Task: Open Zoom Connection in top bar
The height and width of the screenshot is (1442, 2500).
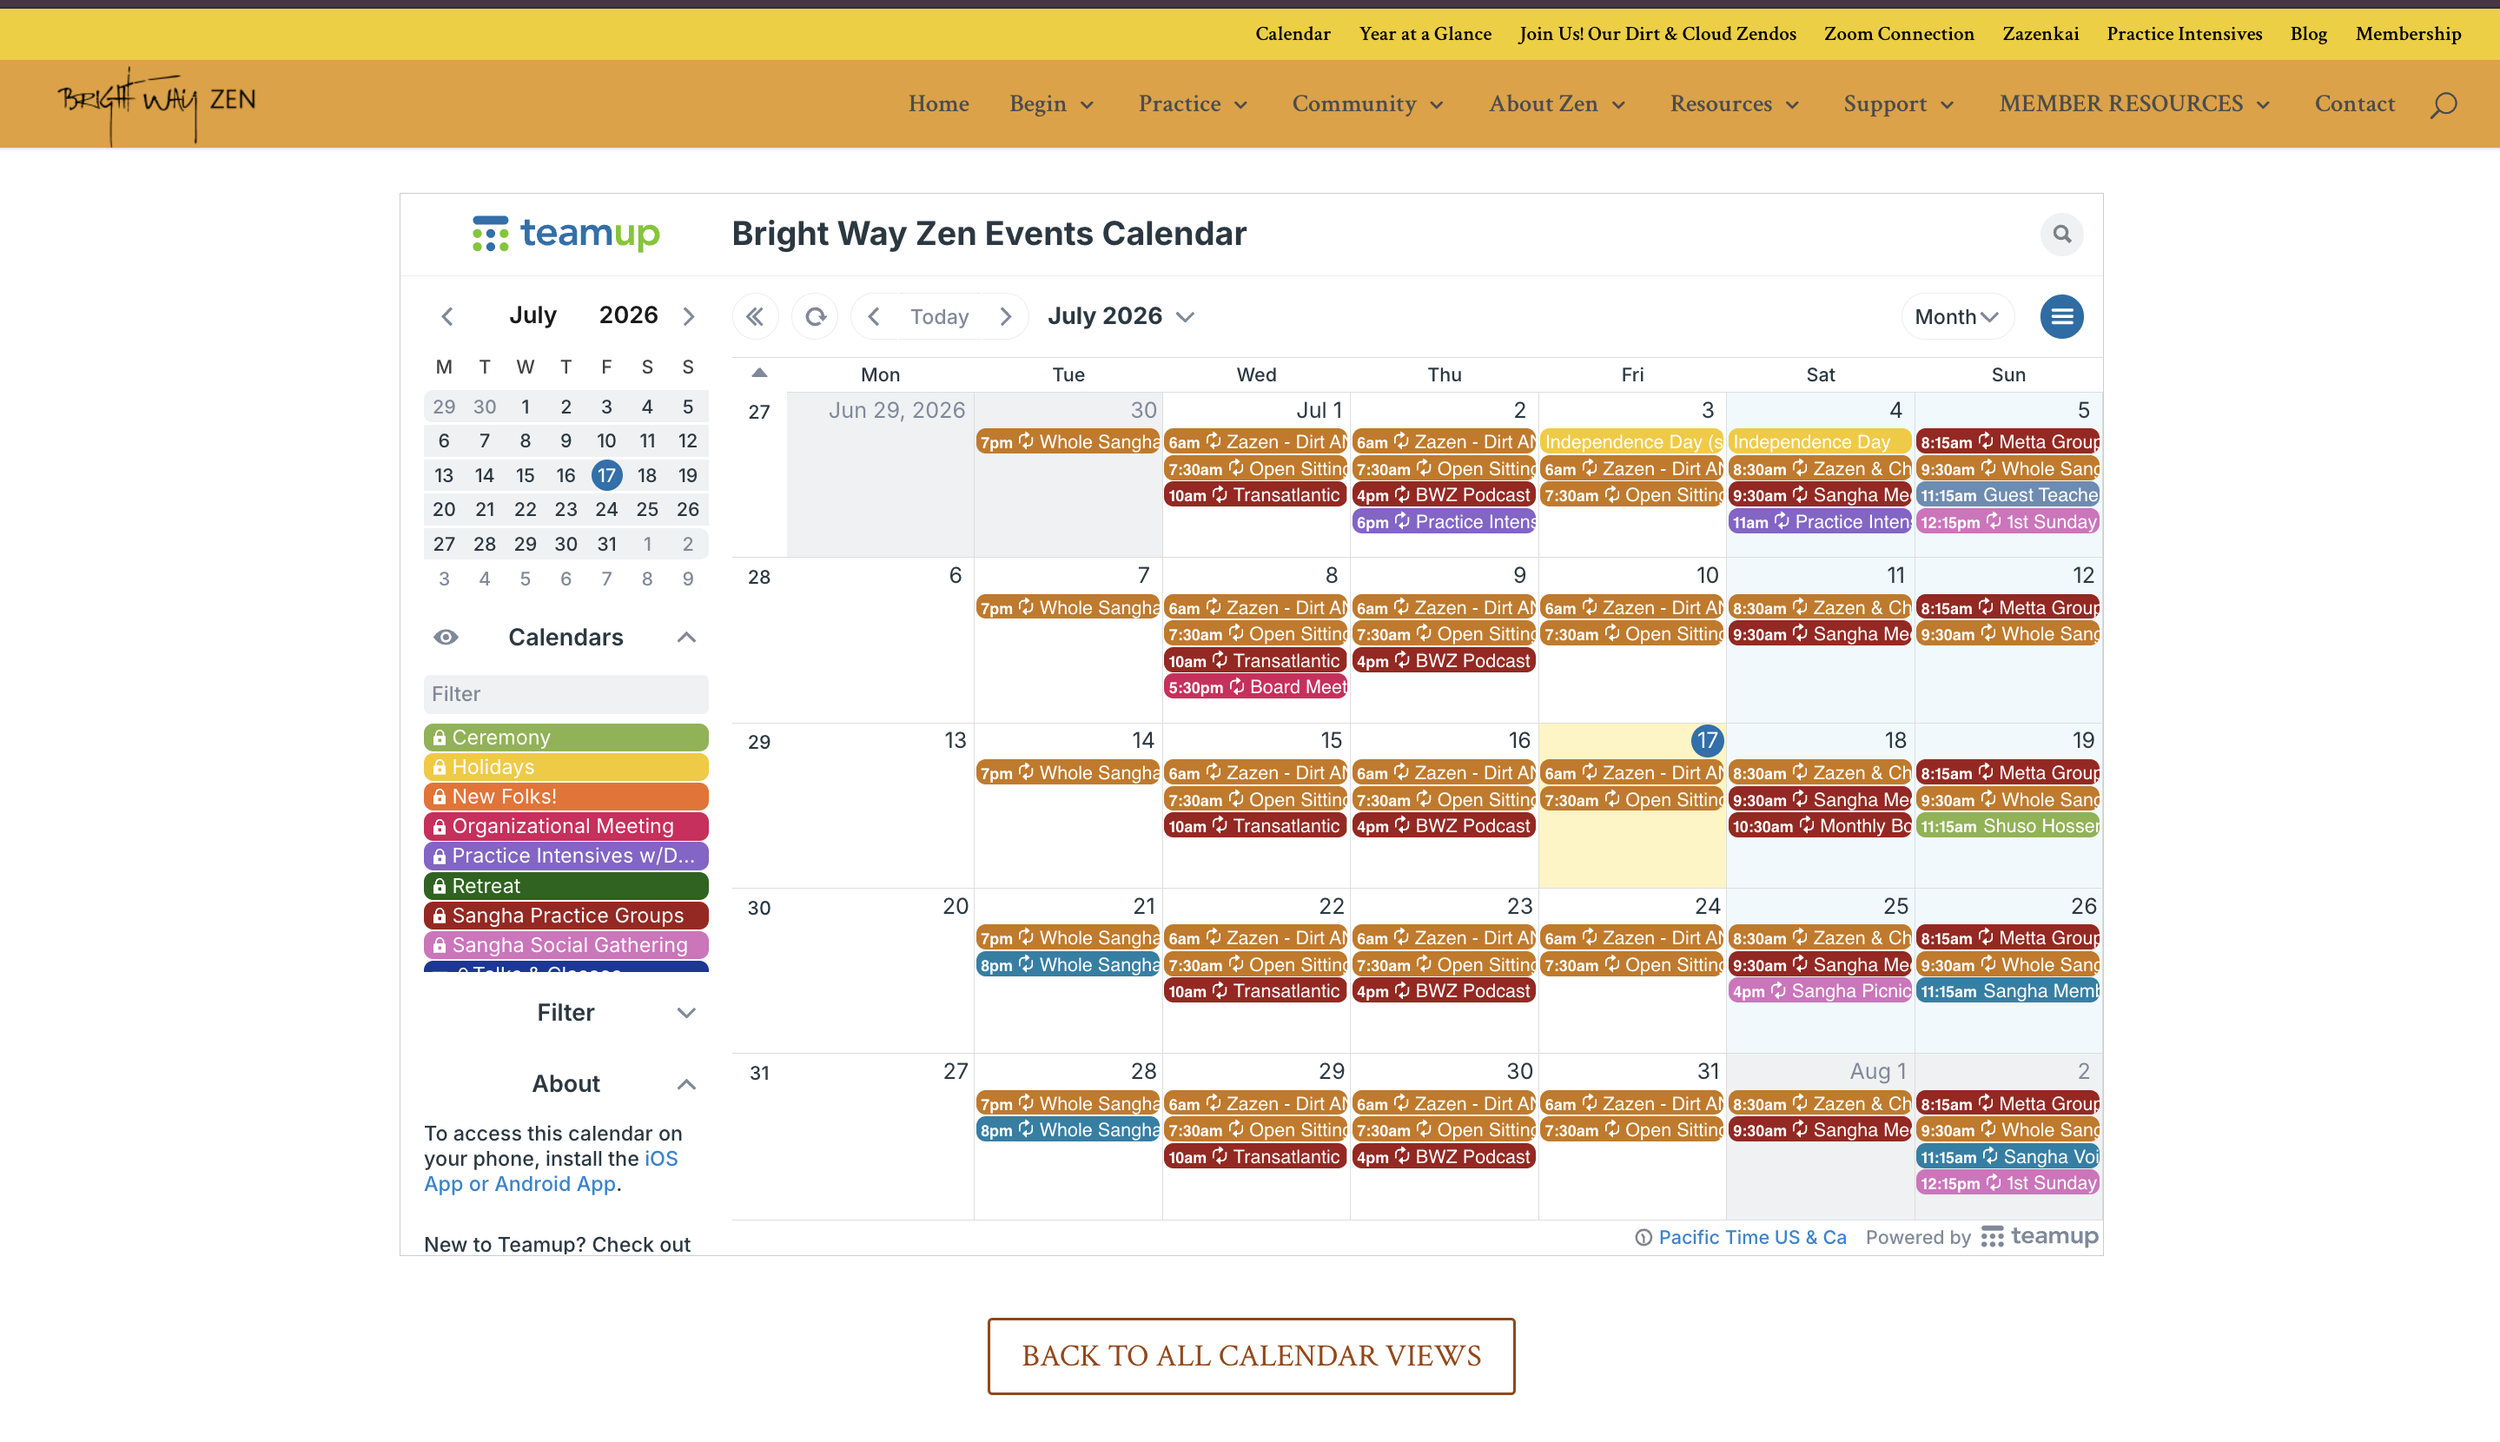Action: pos(1898,34)
